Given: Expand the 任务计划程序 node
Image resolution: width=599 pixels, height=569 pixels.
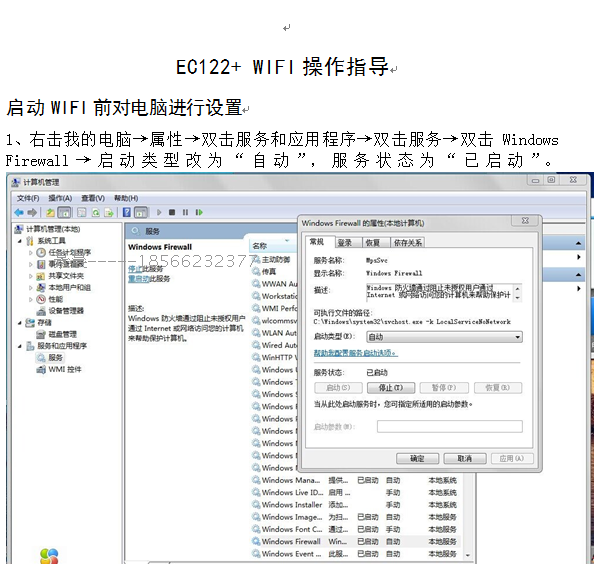Looking at the screenshot, I should tap(31, 253).
